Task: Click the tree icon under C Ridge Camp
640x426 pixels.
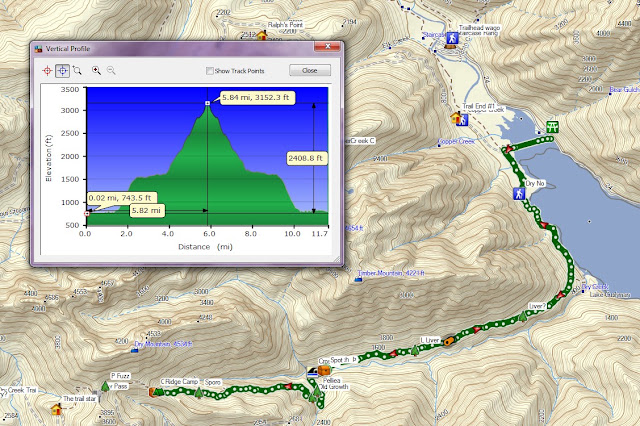Action: pos(160,392)
